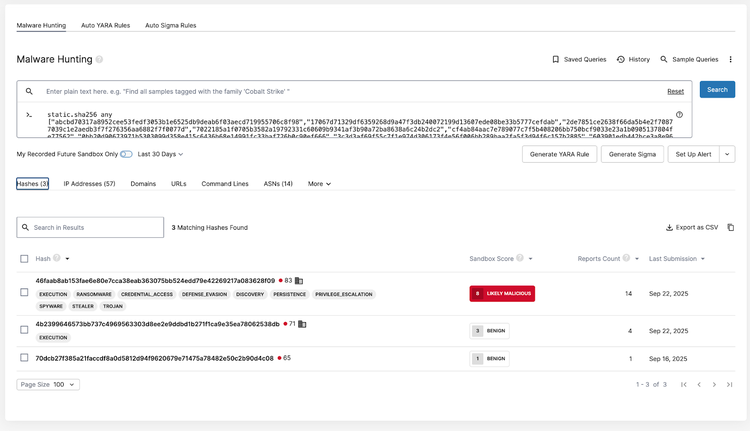
Task: Expand the Set Up Alert arrow menu
Action: pyautogui.click(x=727, y=154)
